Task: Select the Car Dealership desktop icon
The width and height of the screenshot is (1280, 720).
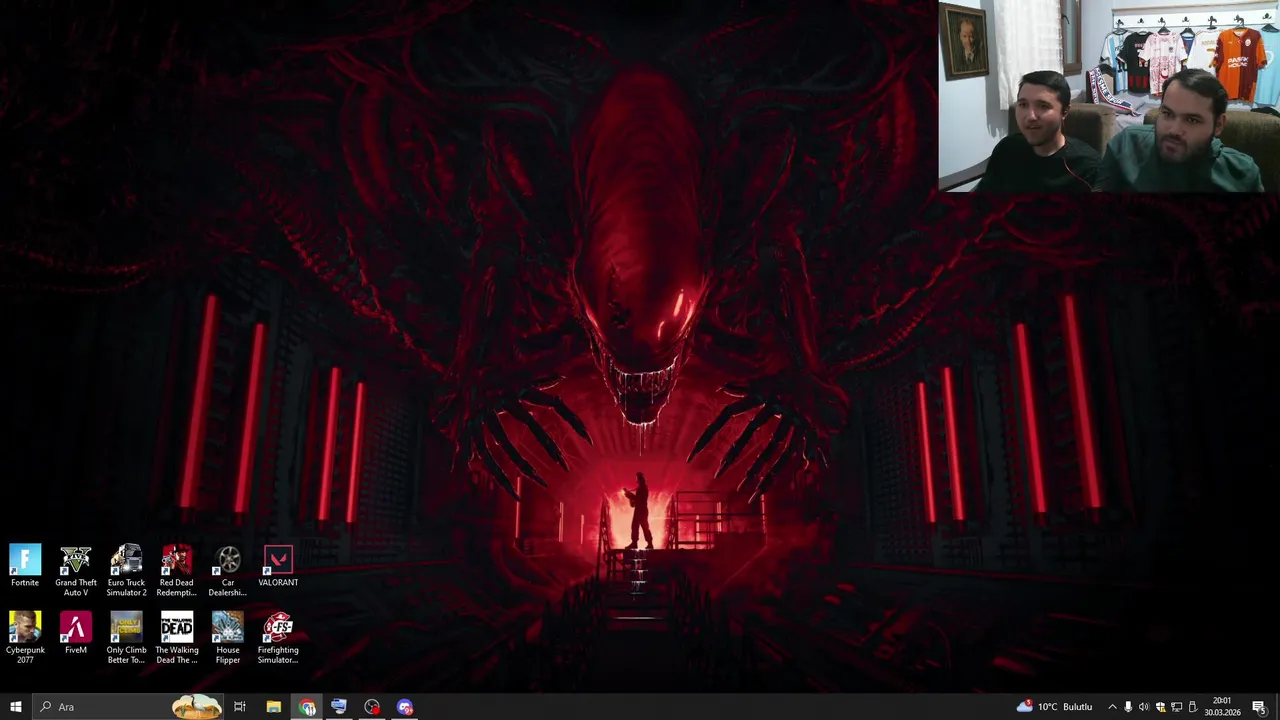Action: tap(227, 570)
